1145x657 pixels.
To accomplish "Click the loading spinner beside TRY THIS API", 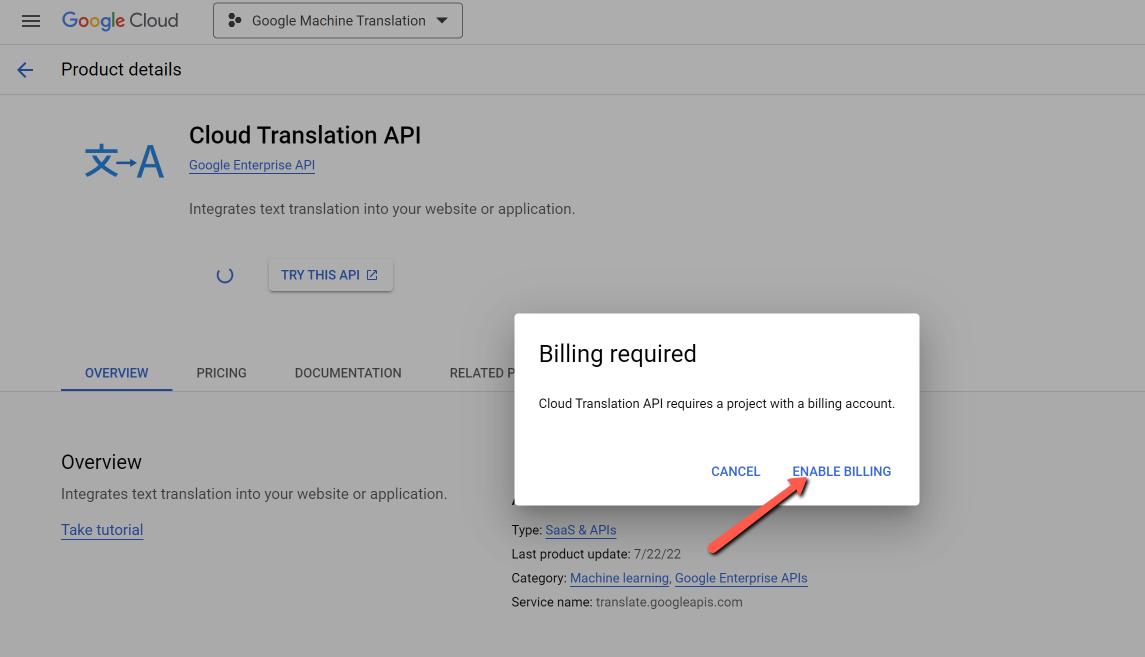I will 225,275.
